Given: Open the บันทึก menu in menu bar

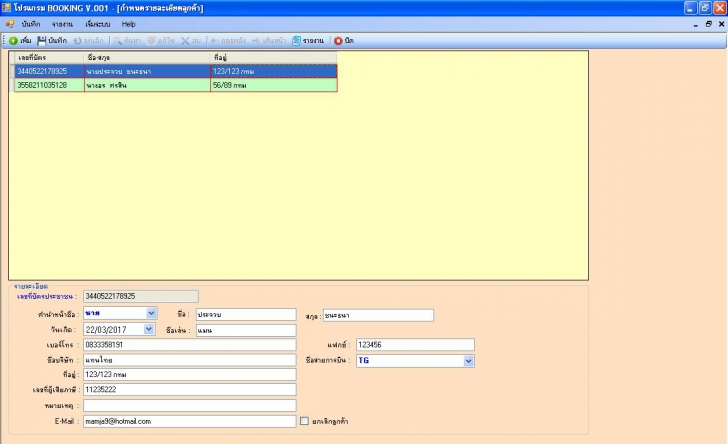Looking at the screenshot, I should click(x=31, y=24).
